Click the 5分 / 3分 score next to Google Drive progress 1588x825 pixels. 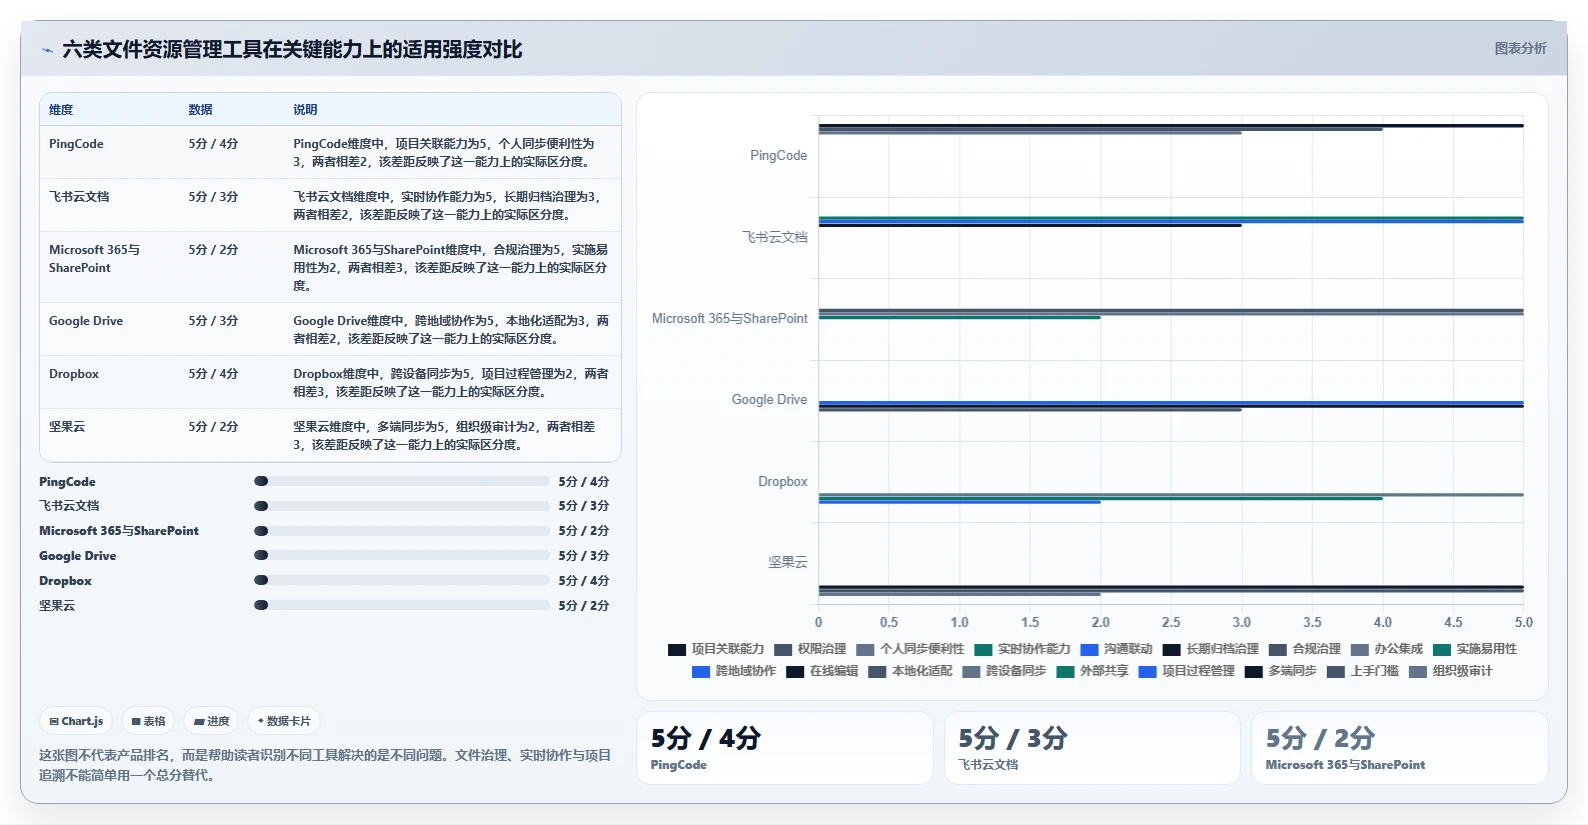tap(584, 556)
